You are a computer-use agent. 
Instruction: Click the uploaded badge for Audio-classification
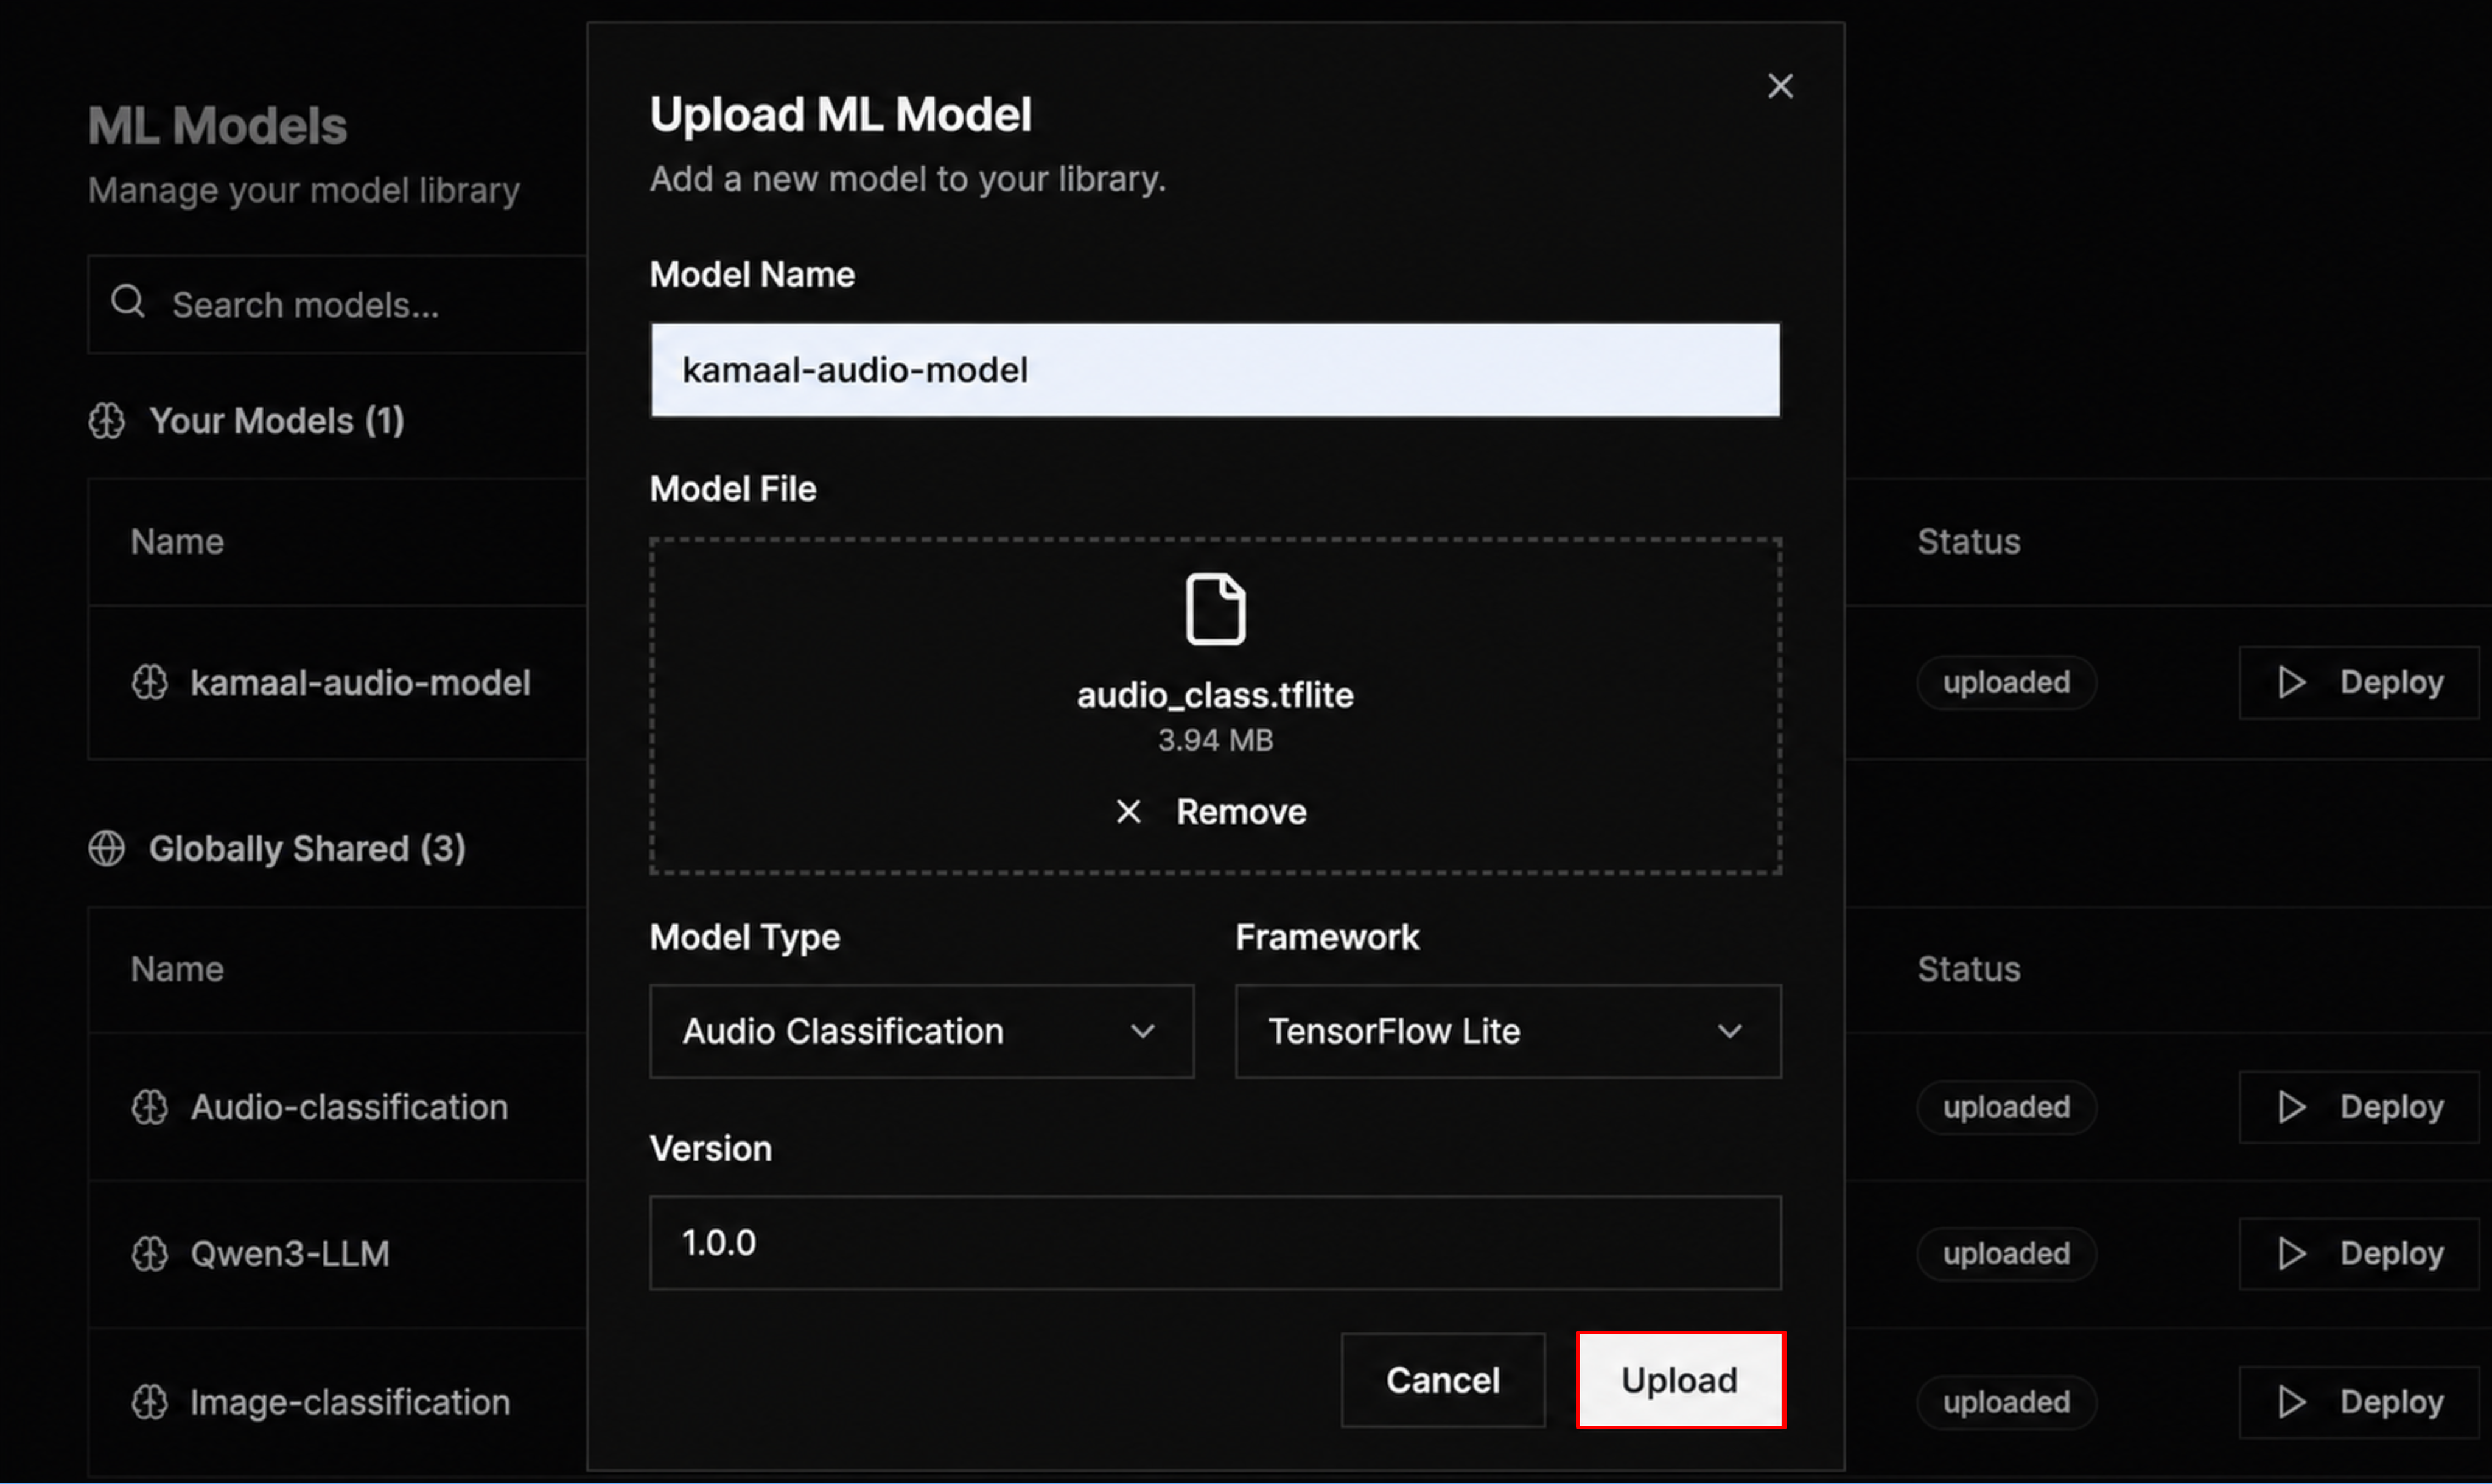(x=2006, y=1107)
